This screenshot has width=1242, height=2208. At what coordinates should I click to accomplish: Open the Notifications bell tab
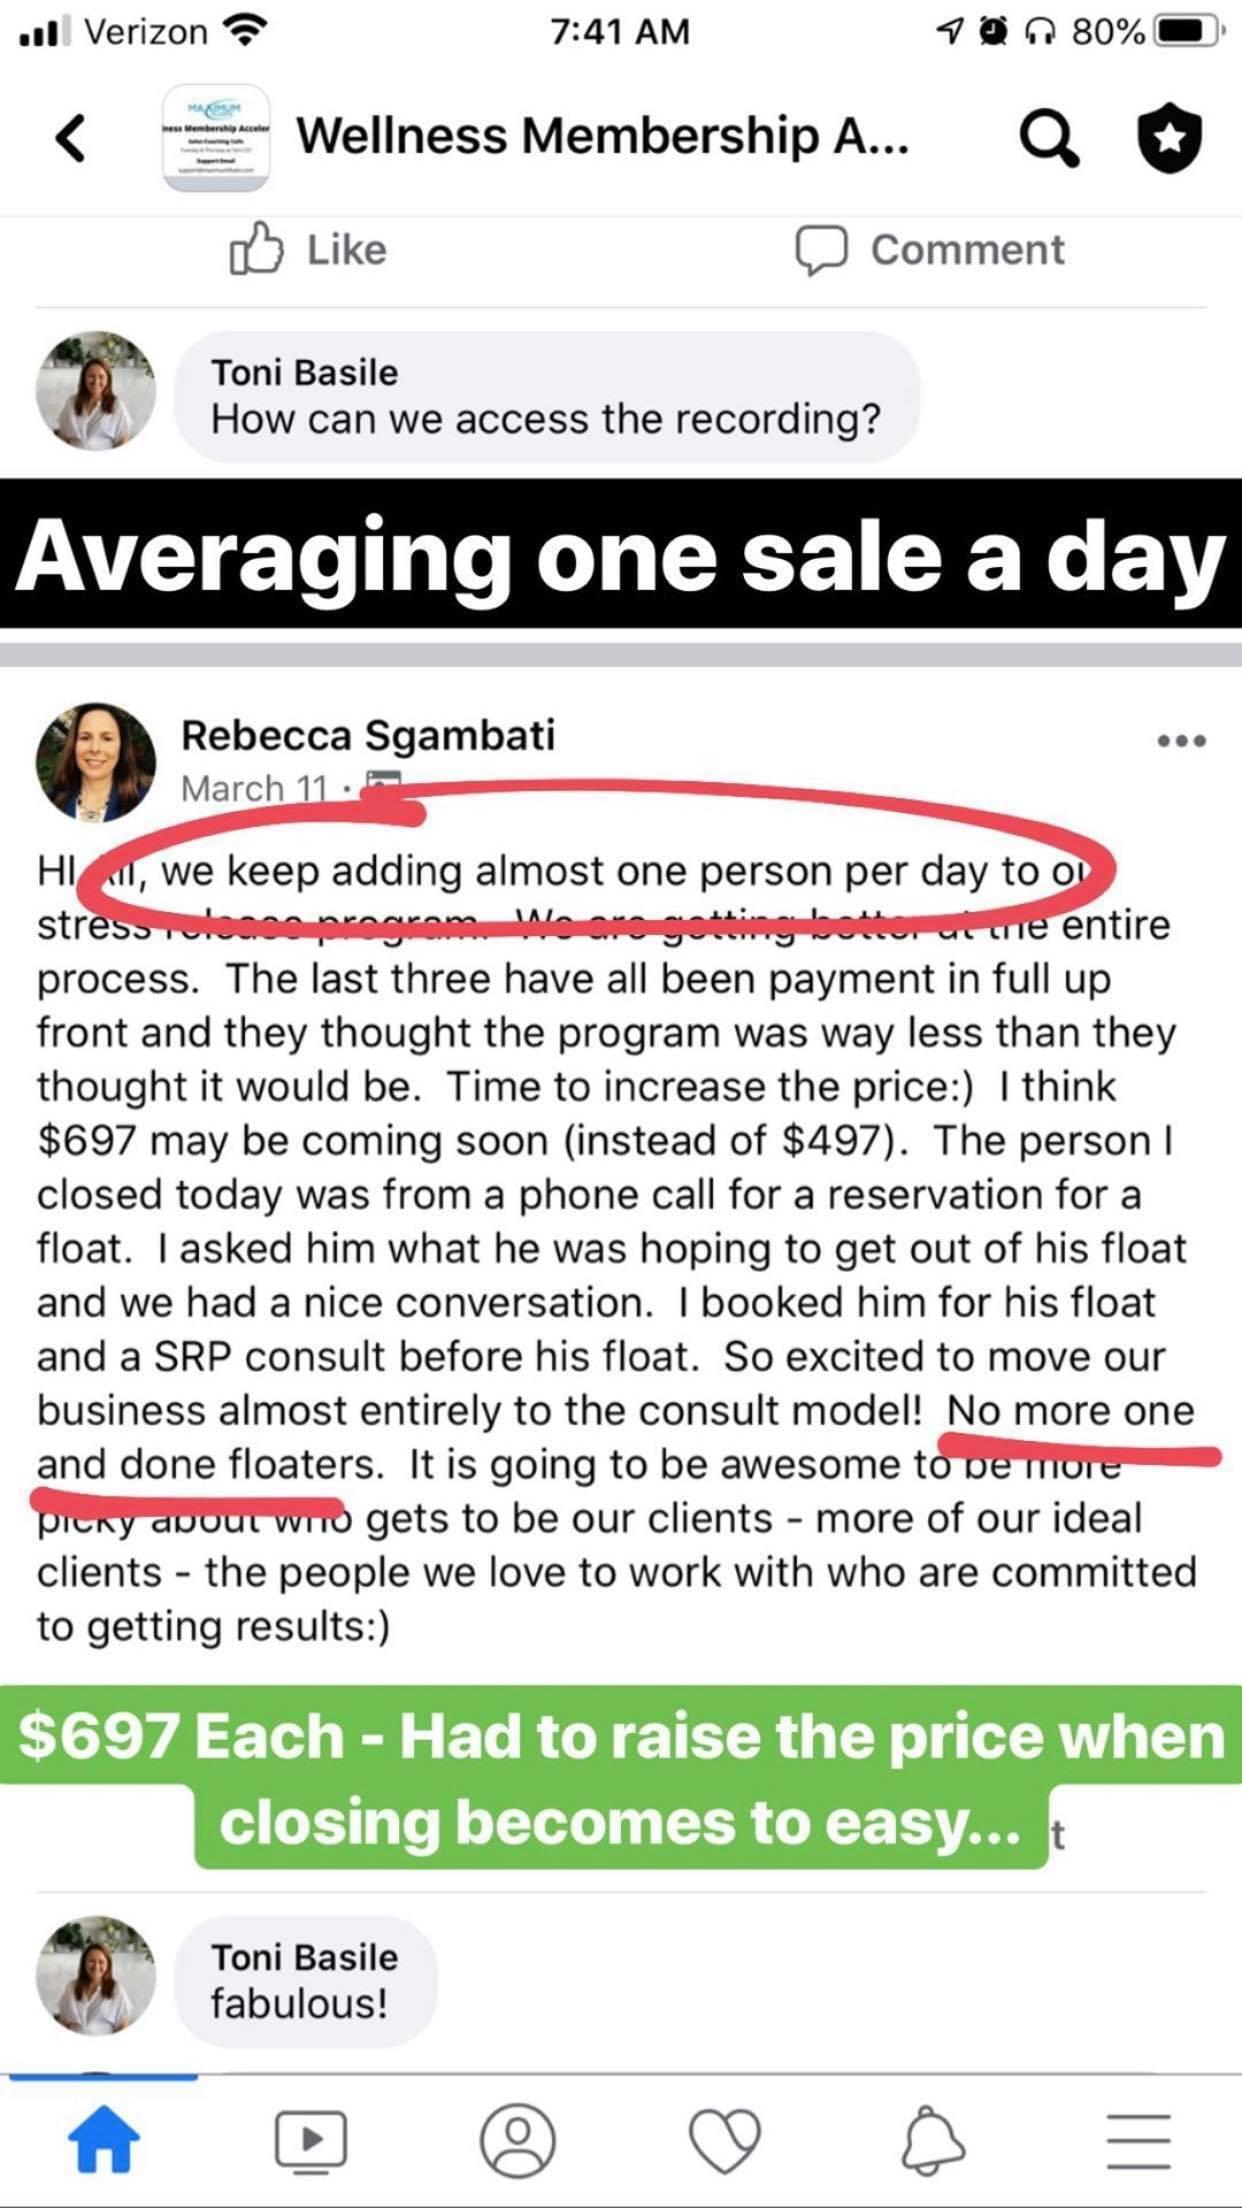(933, 2140)
